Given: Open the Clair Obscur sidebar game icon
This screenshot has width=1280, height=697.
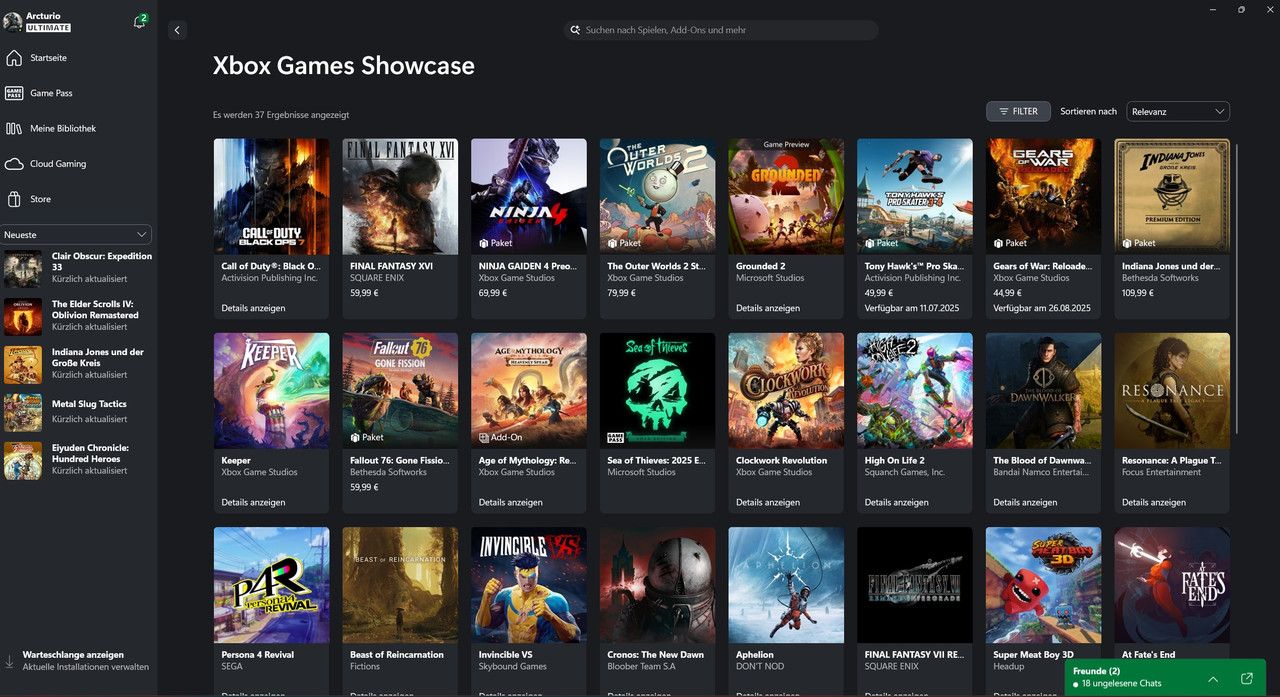Looking at the screenshot, I should (23, 268).
